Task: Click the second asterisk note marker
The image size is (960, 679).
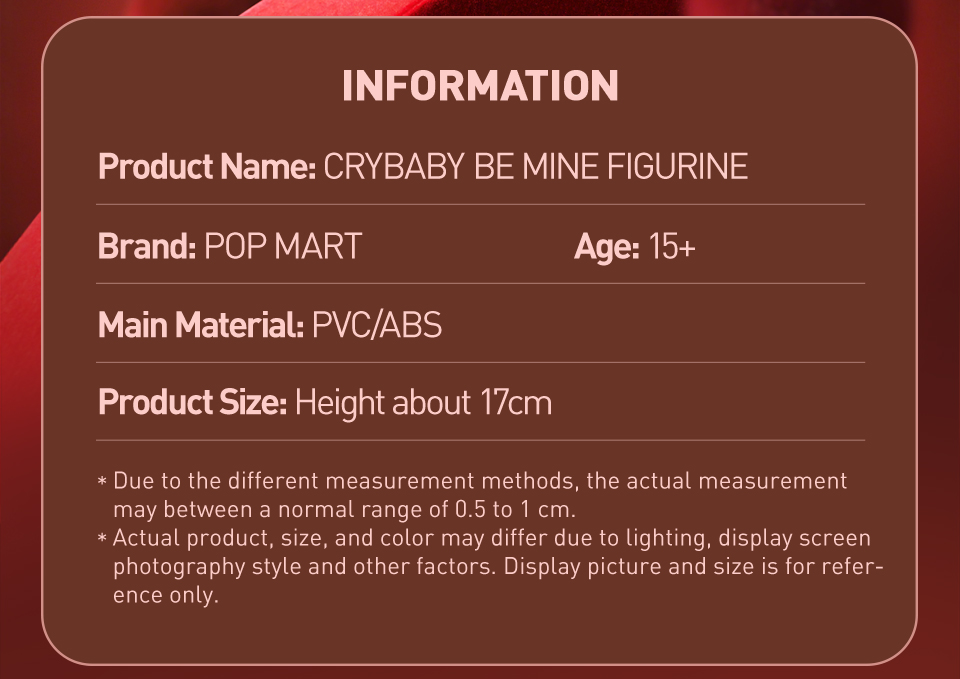Action: [x=102, y=538]
